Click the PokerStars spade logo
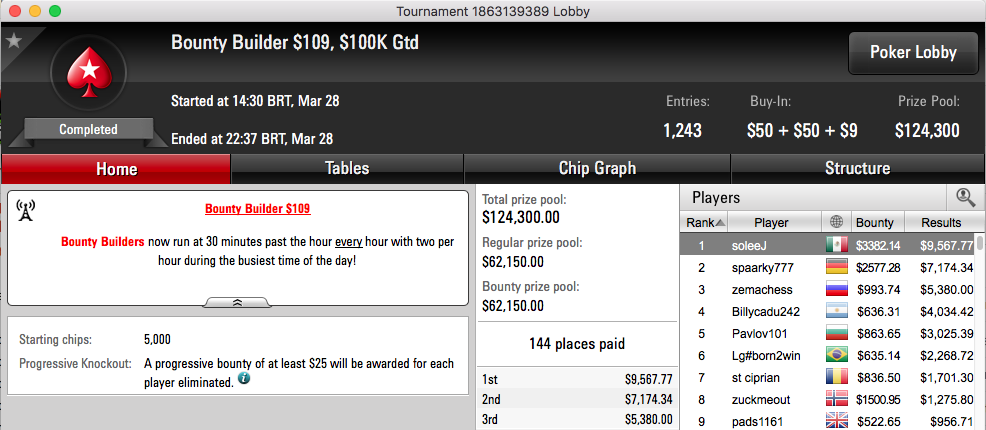The width and height of the screenshot is (986, 430). tap(88, 71)
